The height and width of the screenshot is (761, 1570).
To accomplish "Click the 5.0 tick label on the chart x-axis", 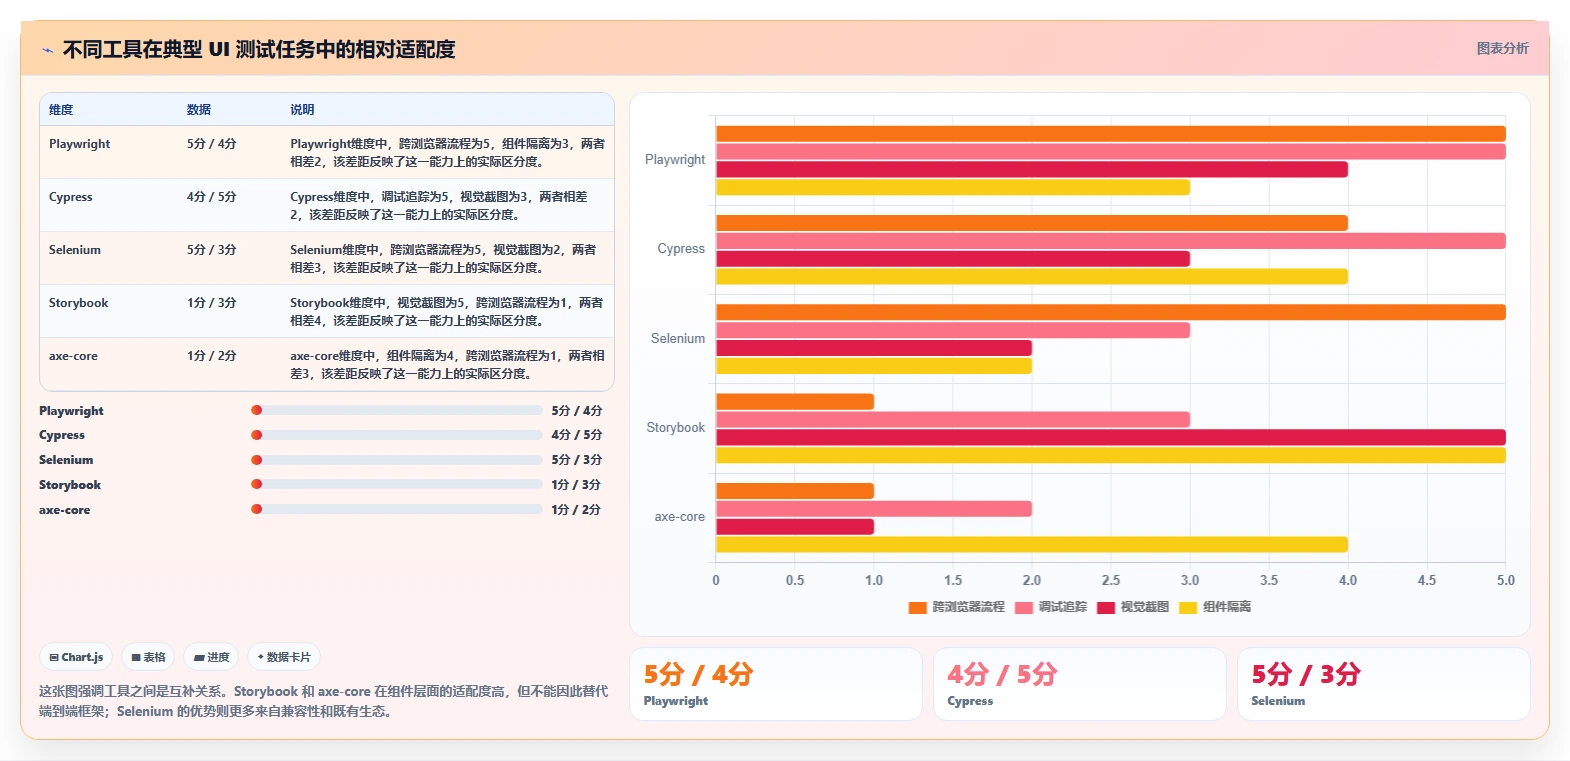I will [x=1506, y=580].
